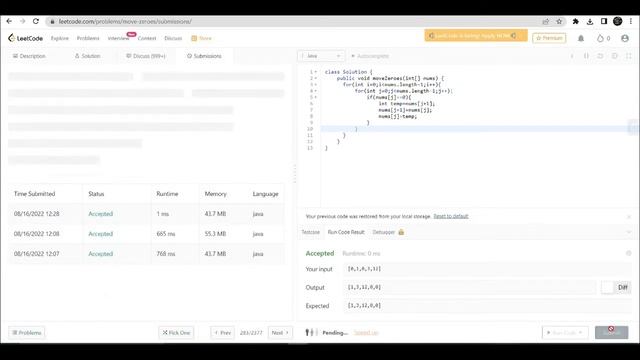Reload the page

click(36, 21)
